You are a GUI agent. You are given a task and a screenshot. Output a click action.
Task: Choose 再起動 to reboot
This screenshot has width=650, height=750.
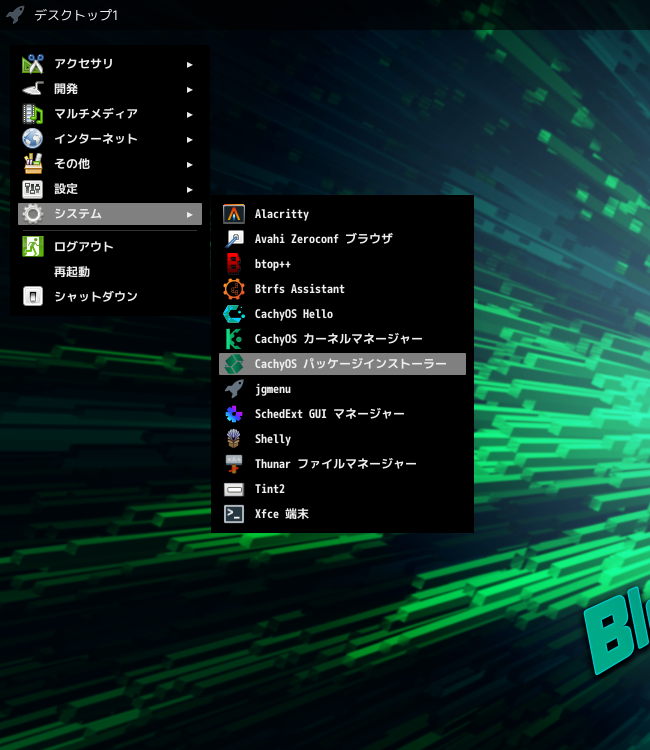click(x=110, y=271)
